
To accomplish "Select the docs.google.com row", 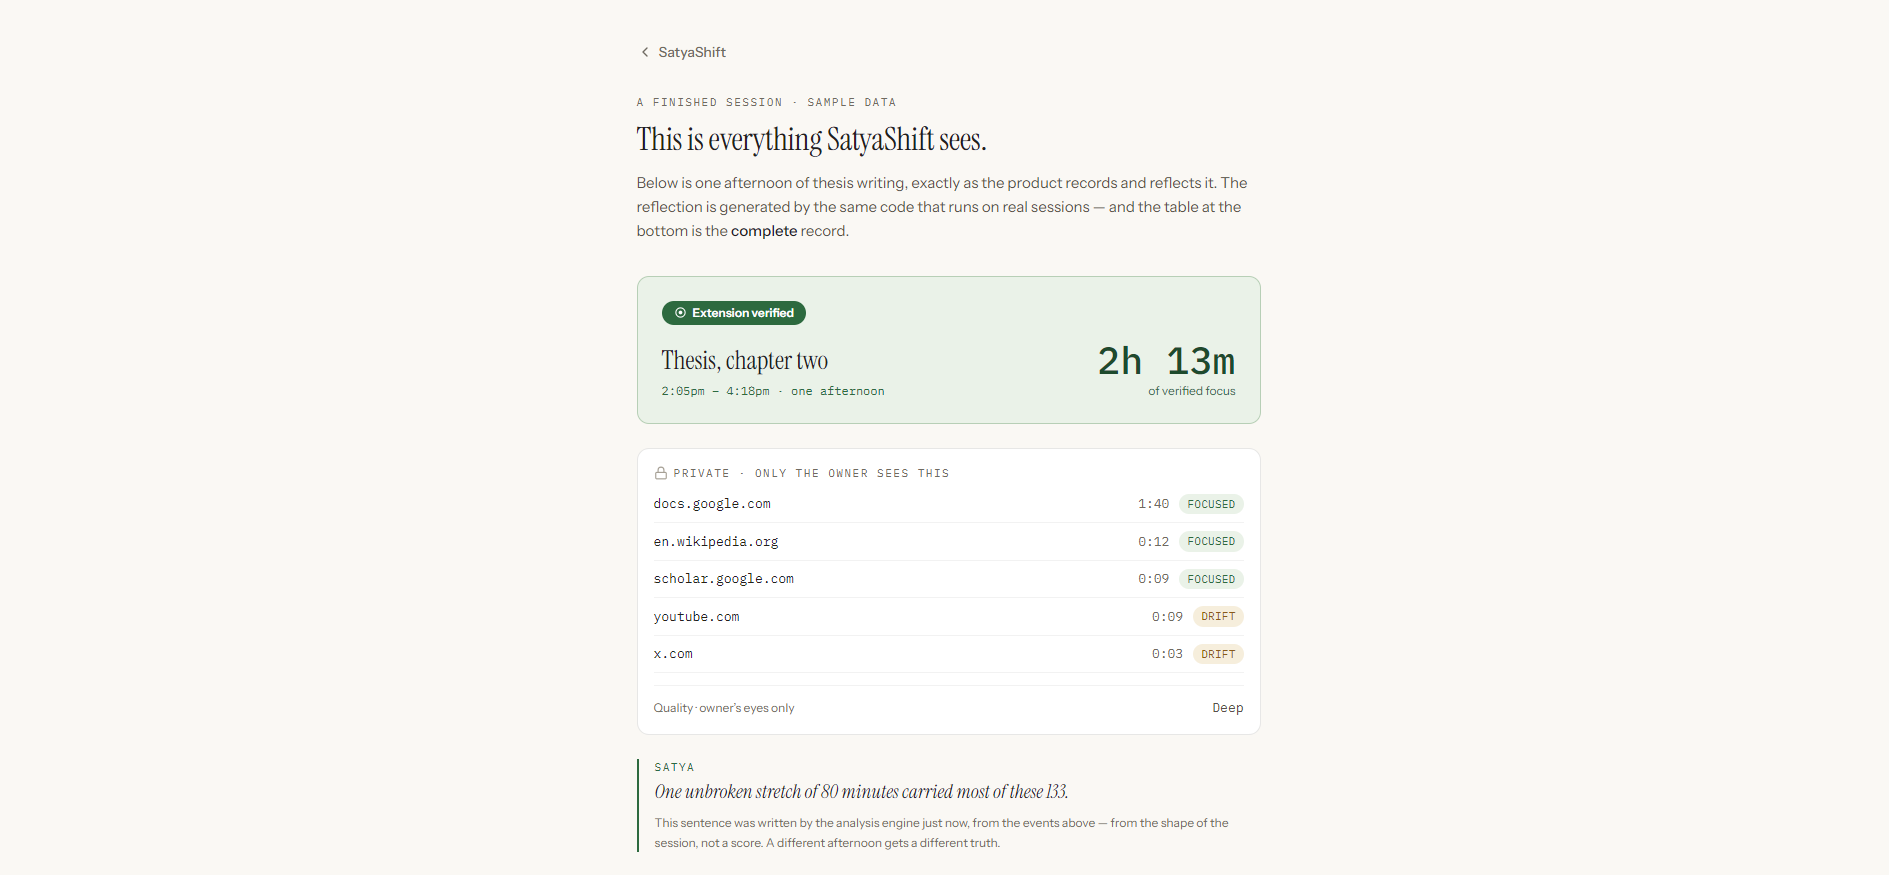I will coord(948,504).
